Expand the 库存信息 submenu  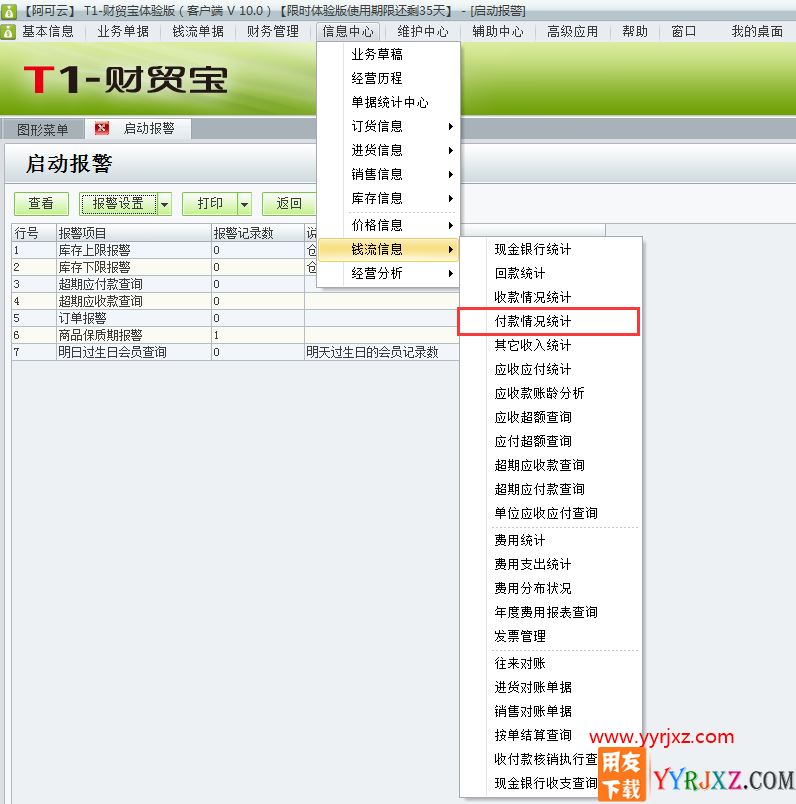[388, 198]
